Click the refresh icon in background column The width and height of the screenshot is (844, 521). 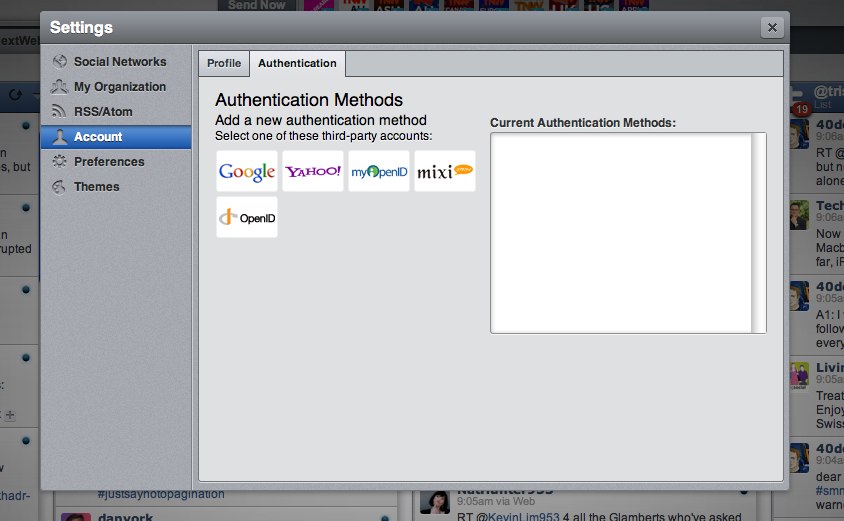(x=16, y=95)
